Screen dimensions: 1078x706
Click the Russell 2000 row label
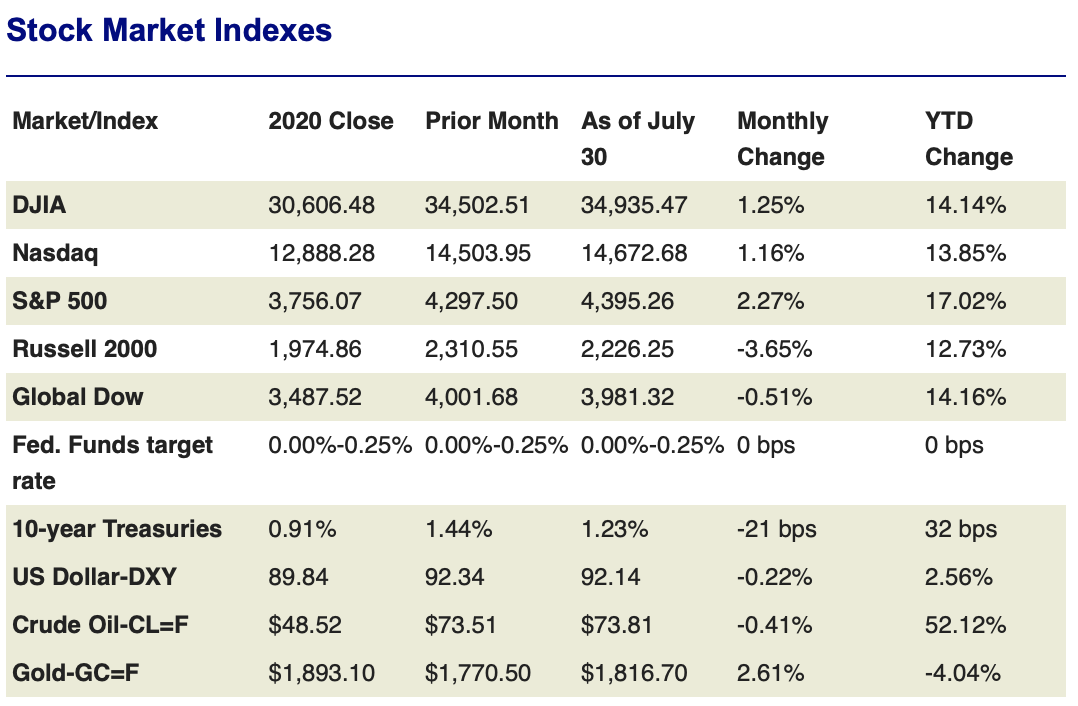tap(85, 349)
